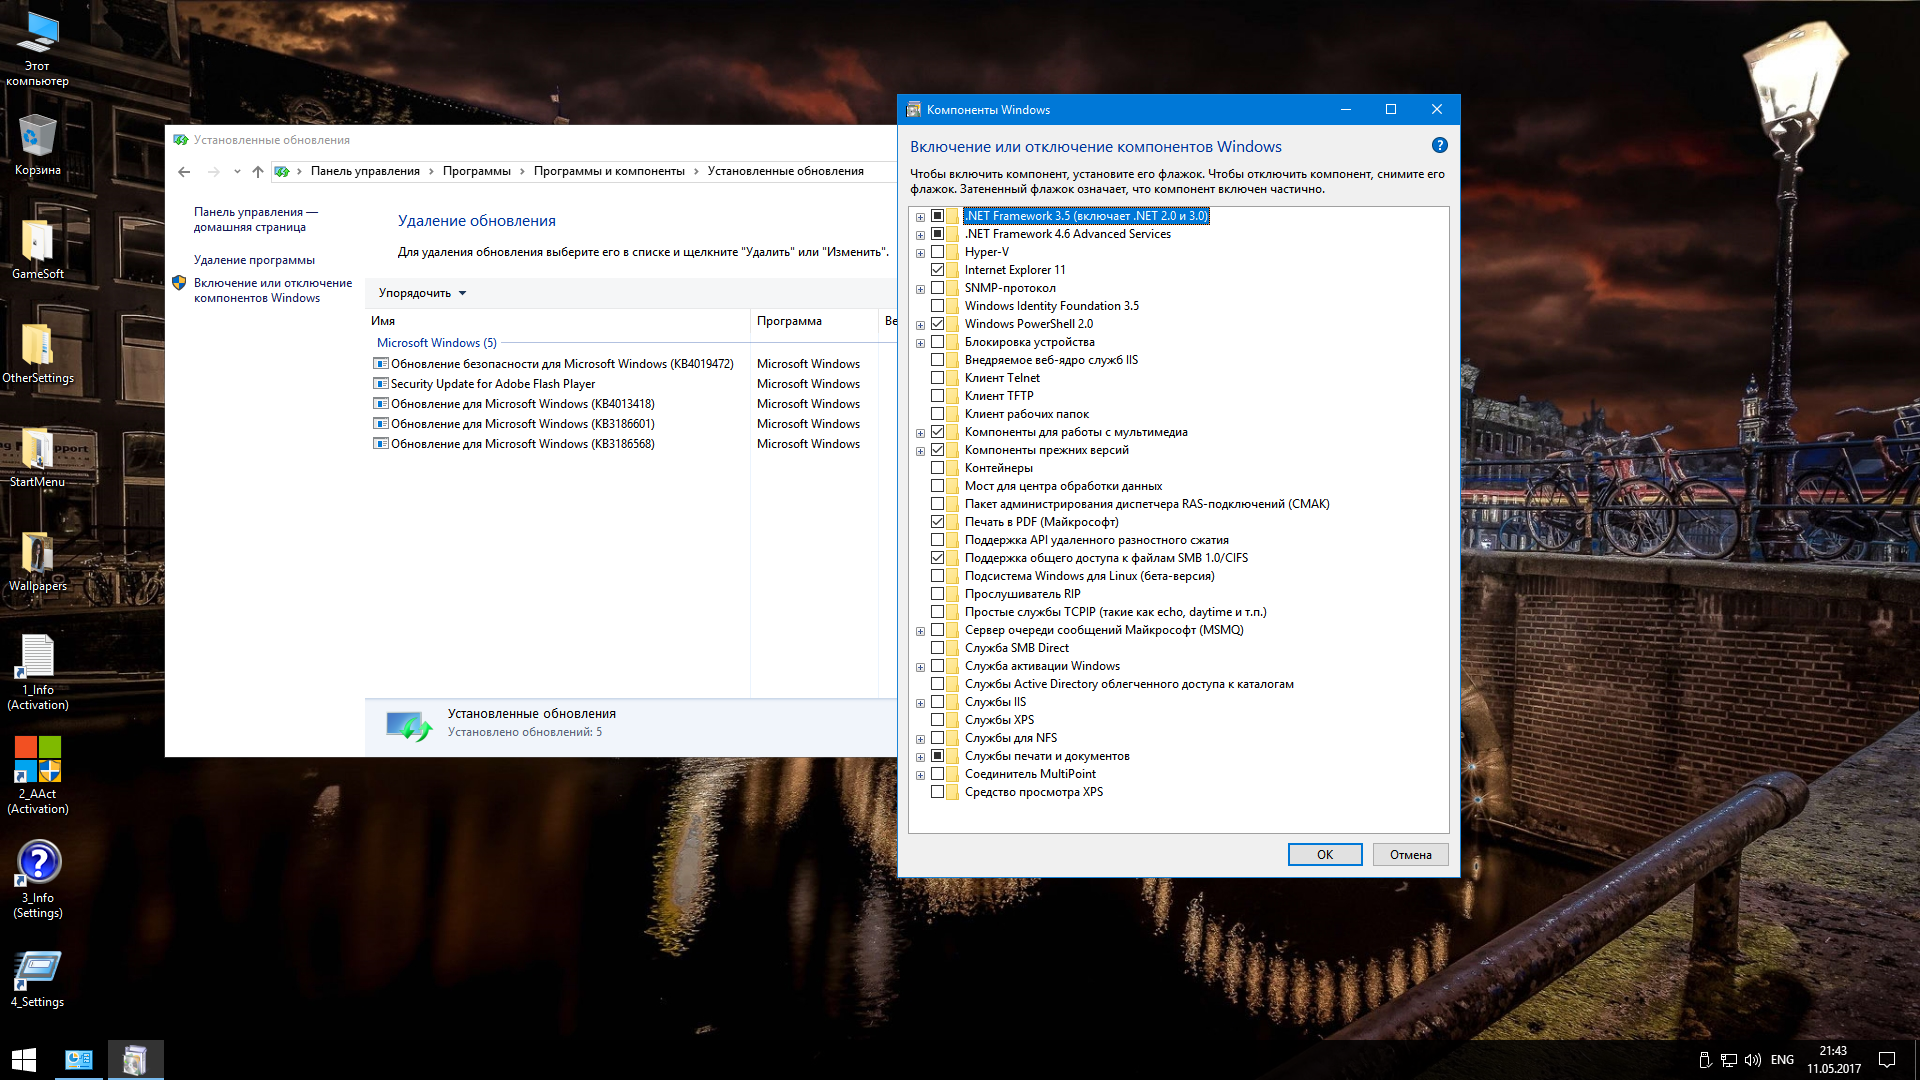
Task: Expand the .NET Framework 3.5 tree node
Action: pyautogui.click(x=920, y=217)
